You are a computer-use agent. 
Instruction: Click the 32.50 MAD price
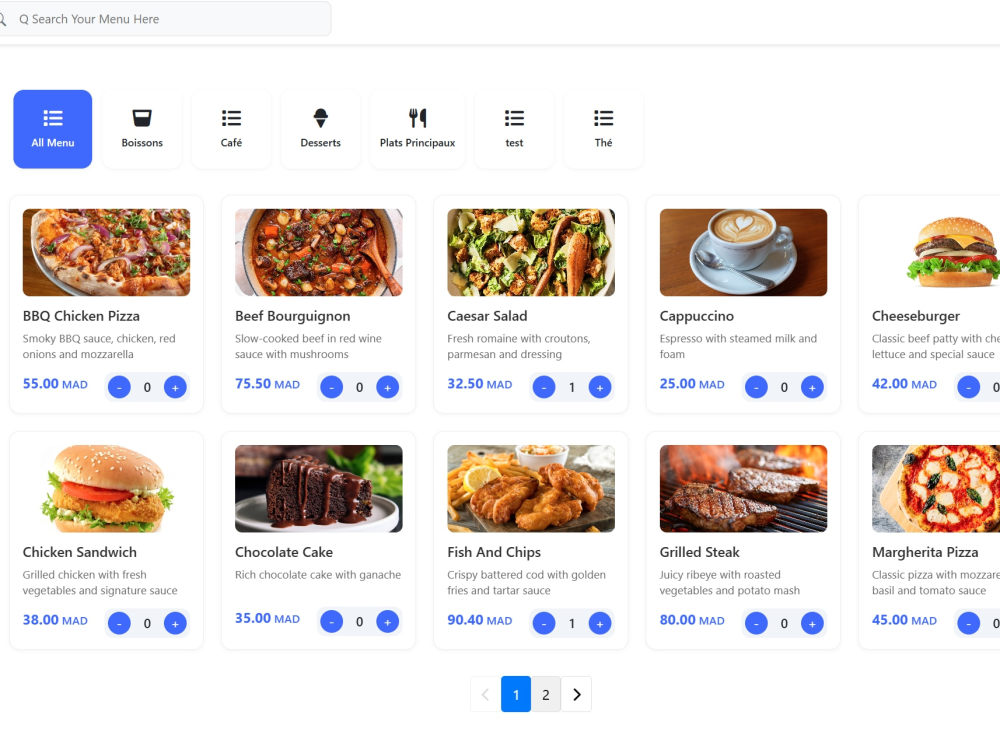[x=480, y=384]
